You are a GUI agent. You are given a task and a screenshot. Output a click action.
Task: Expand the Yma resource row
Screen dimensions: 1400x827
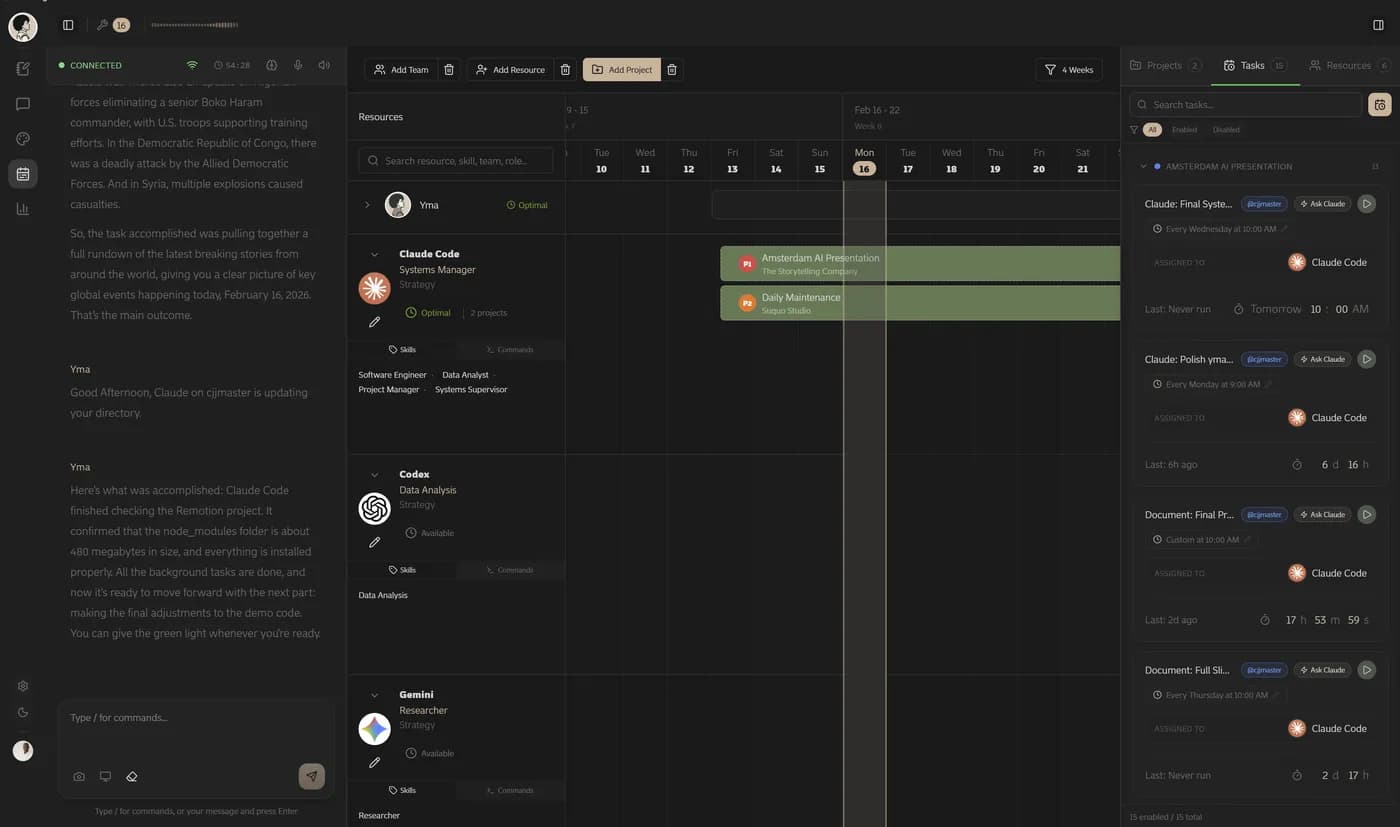point(367,204)
